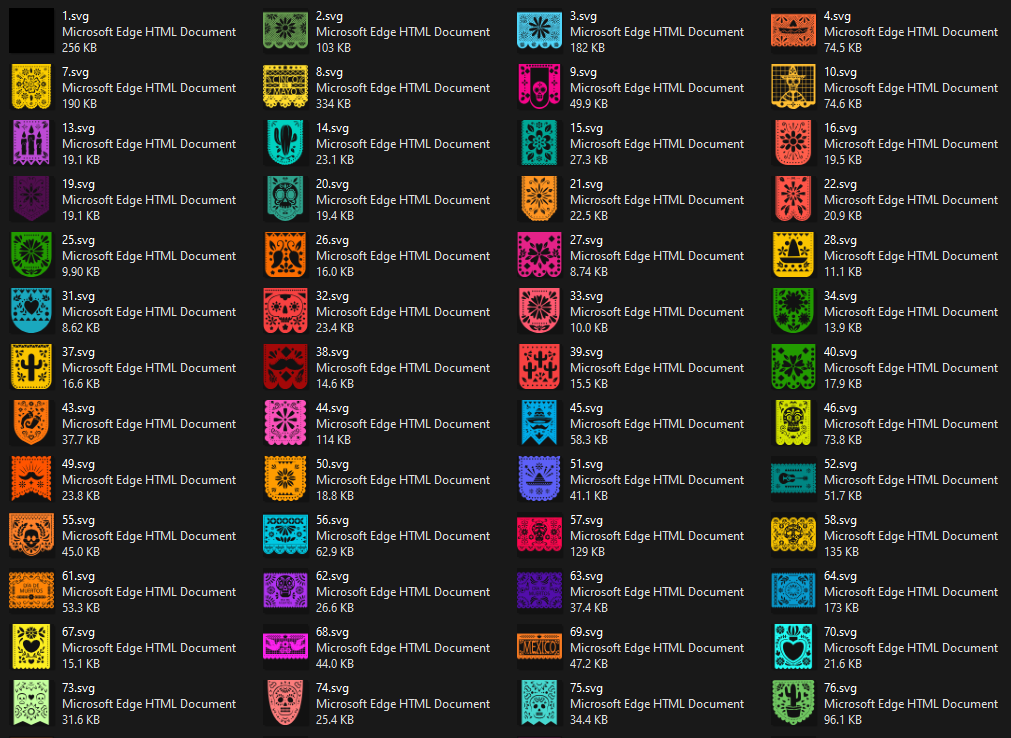
Task: Click the green cactus icon of 76.svg
Action: (793, 703)
